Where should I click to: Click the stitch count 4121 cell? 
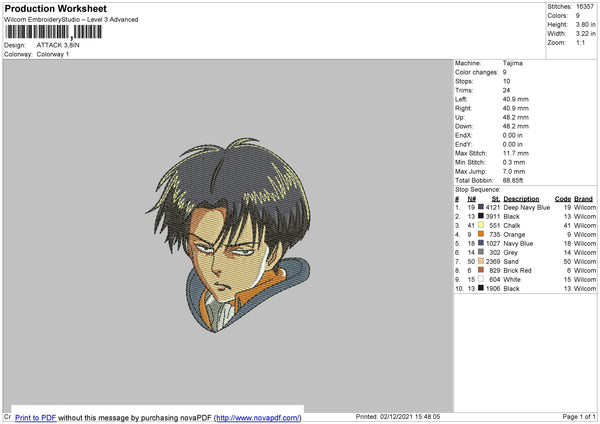(493, 207)
